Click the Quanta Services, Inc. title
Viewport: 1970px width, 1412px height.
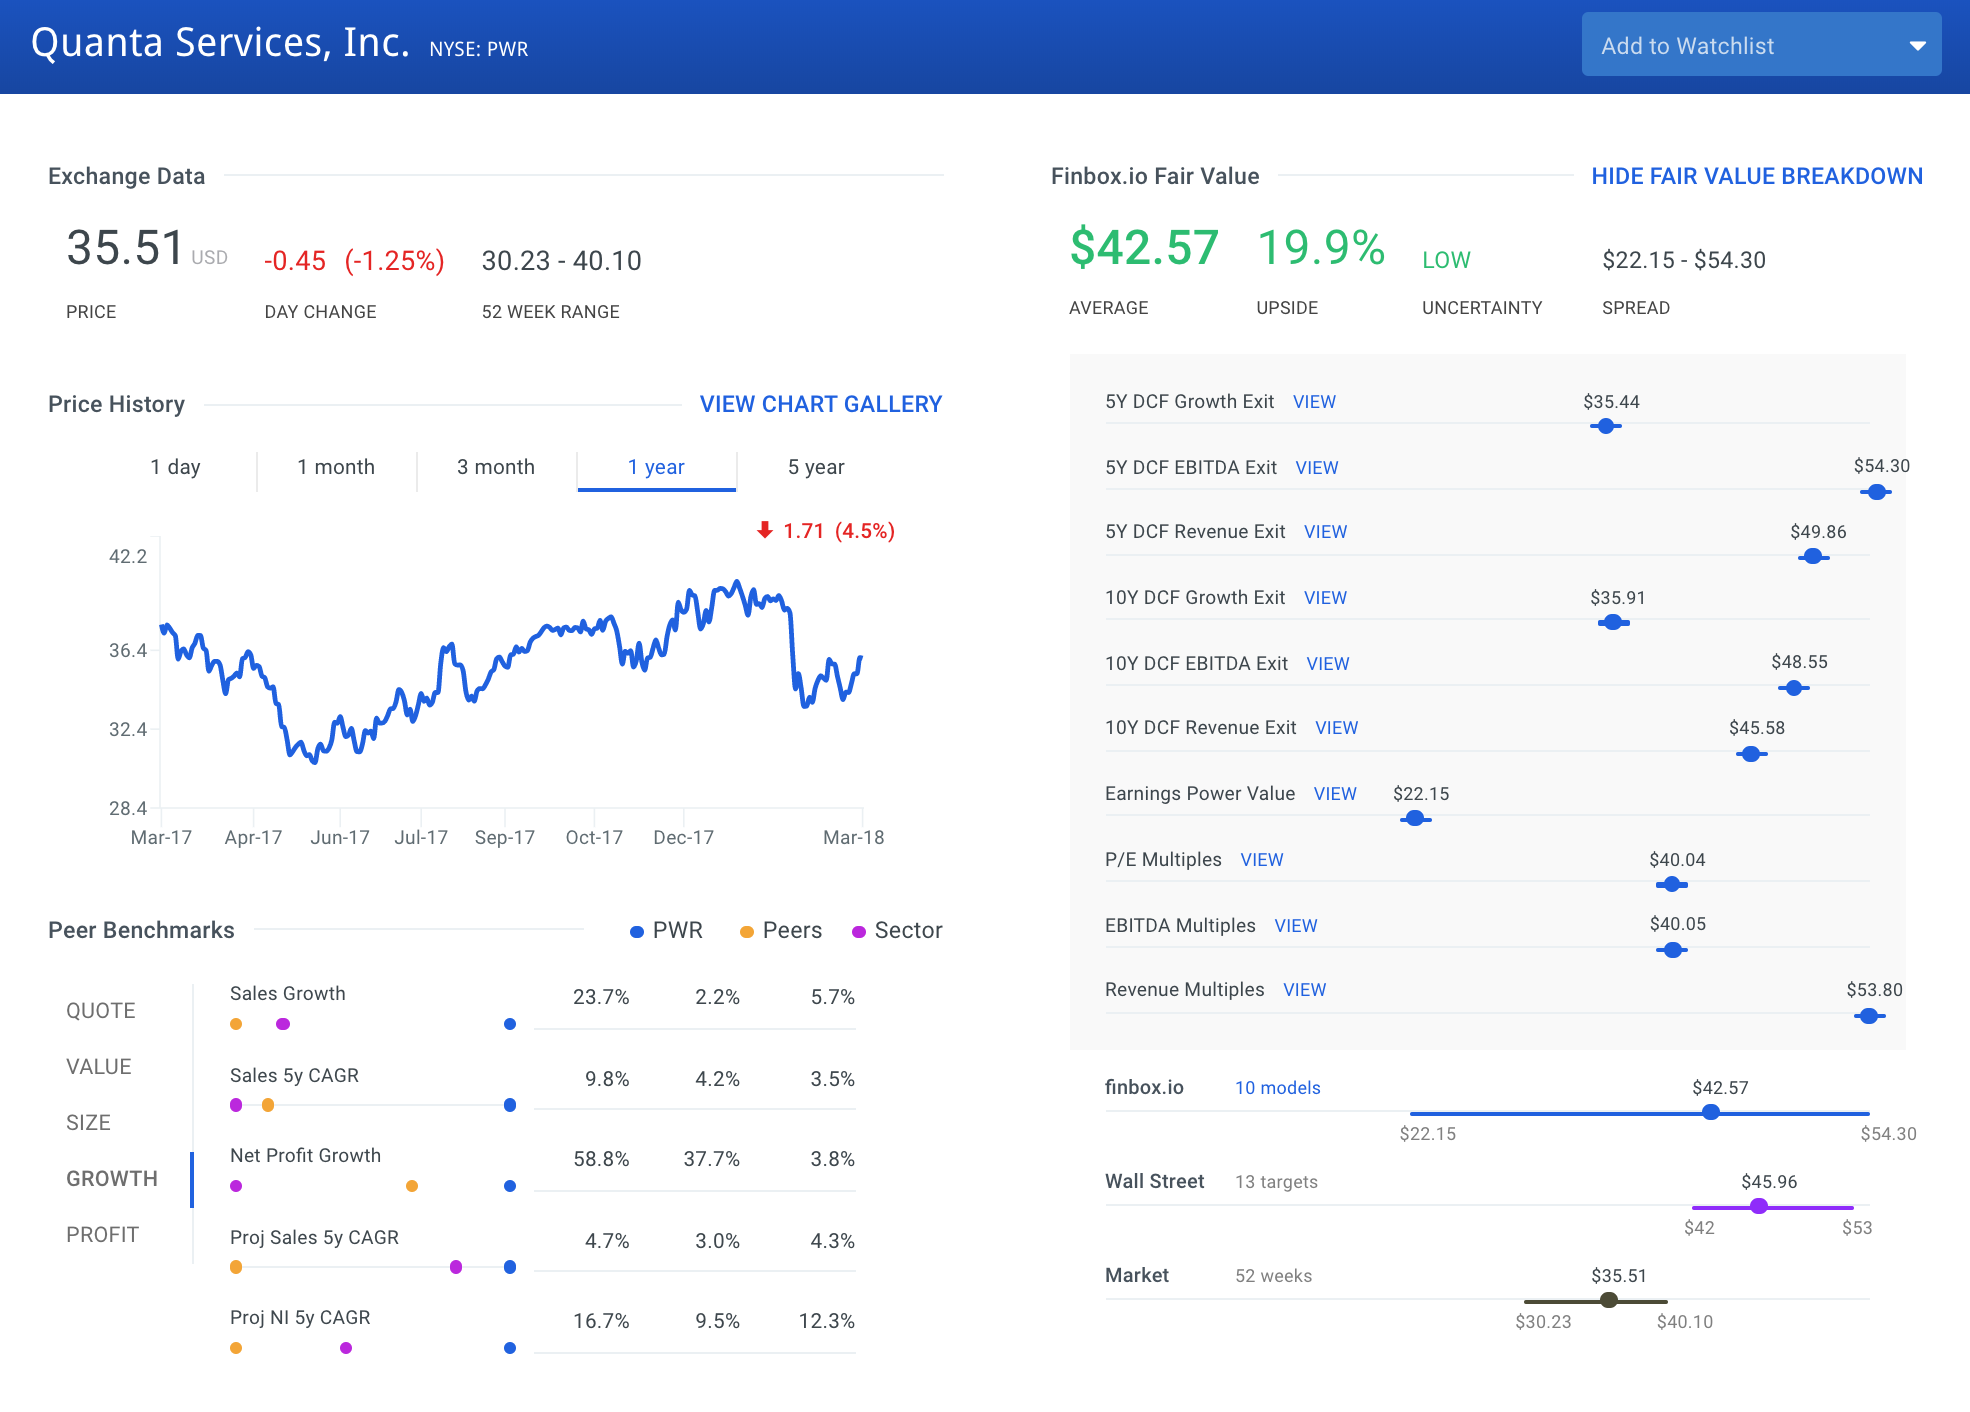click(x=221, y=43)
